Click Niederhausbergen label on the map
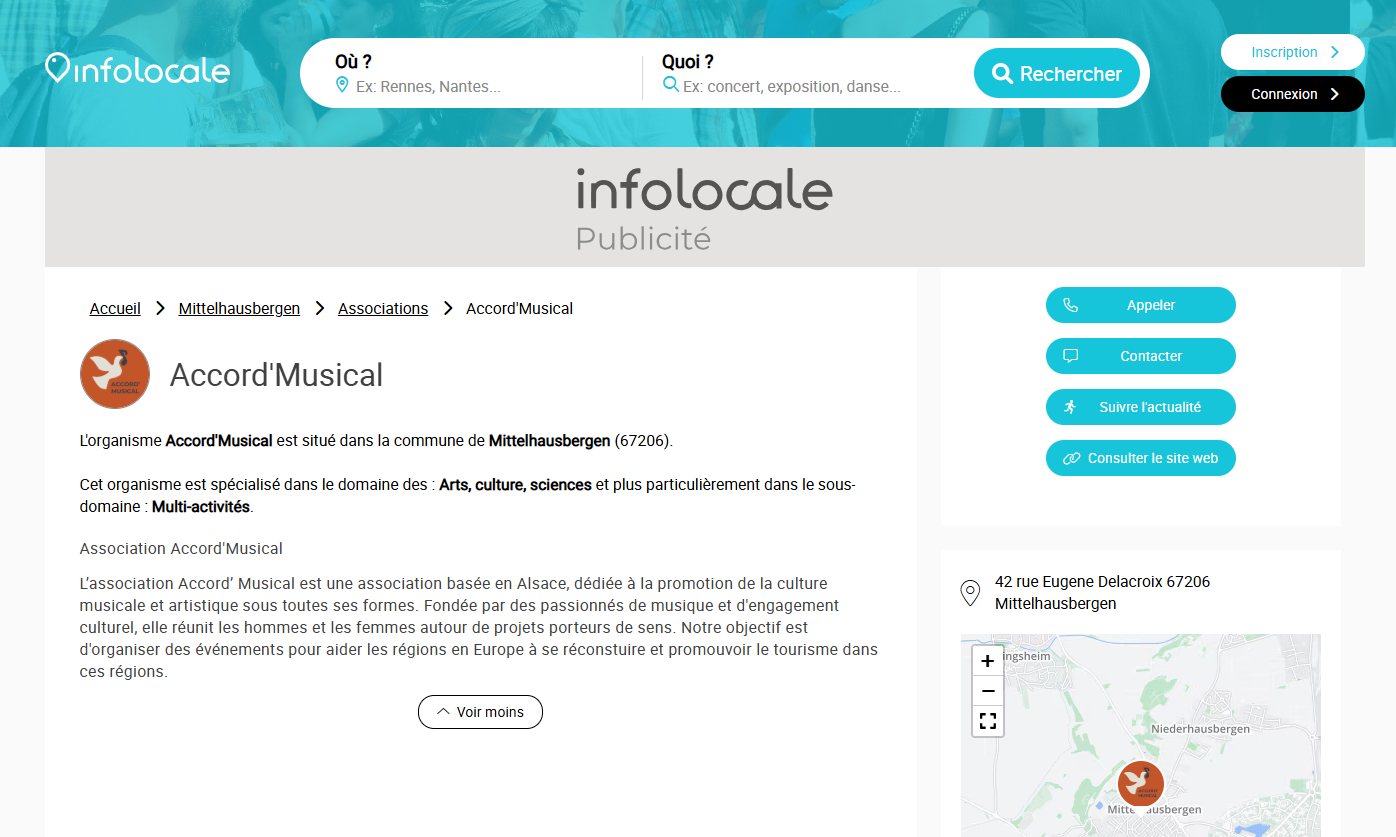This screenshot has width=1396, height=837. coord(1201,729)
